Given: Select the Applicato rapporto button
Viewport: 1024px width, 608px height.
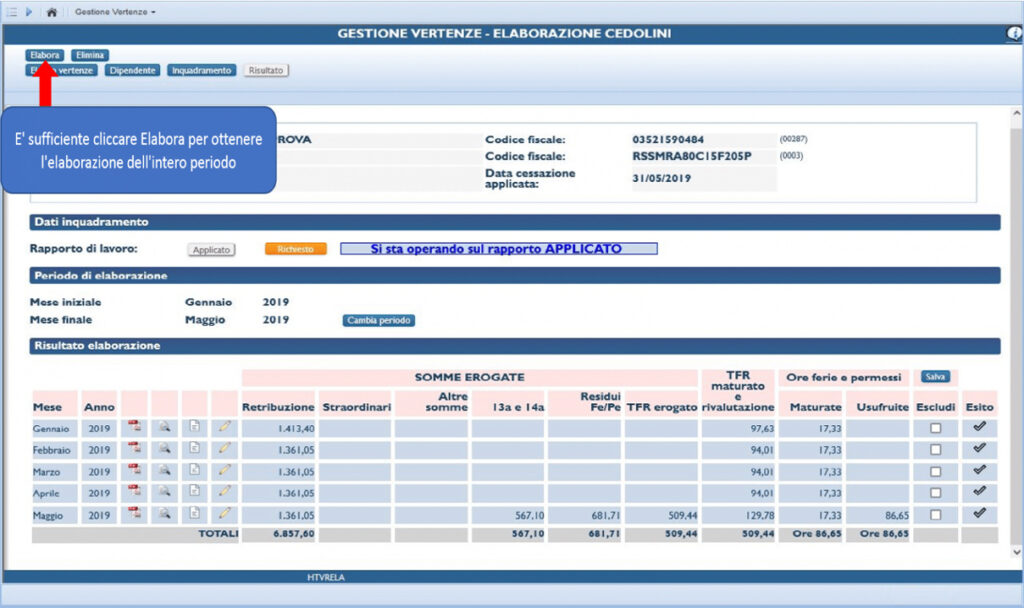Looking at the screenshot, I should point(212,249).
